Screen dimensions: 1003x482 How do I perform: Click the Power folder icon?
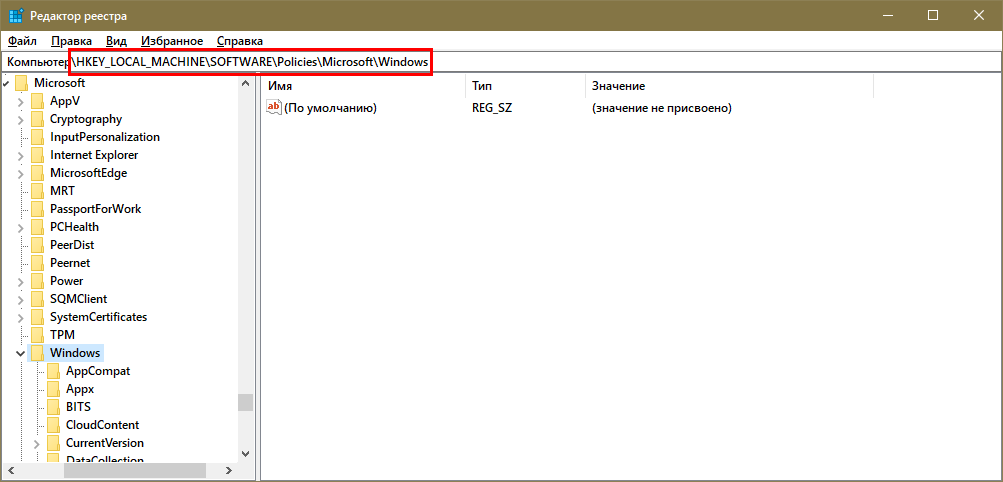[38, 281]
